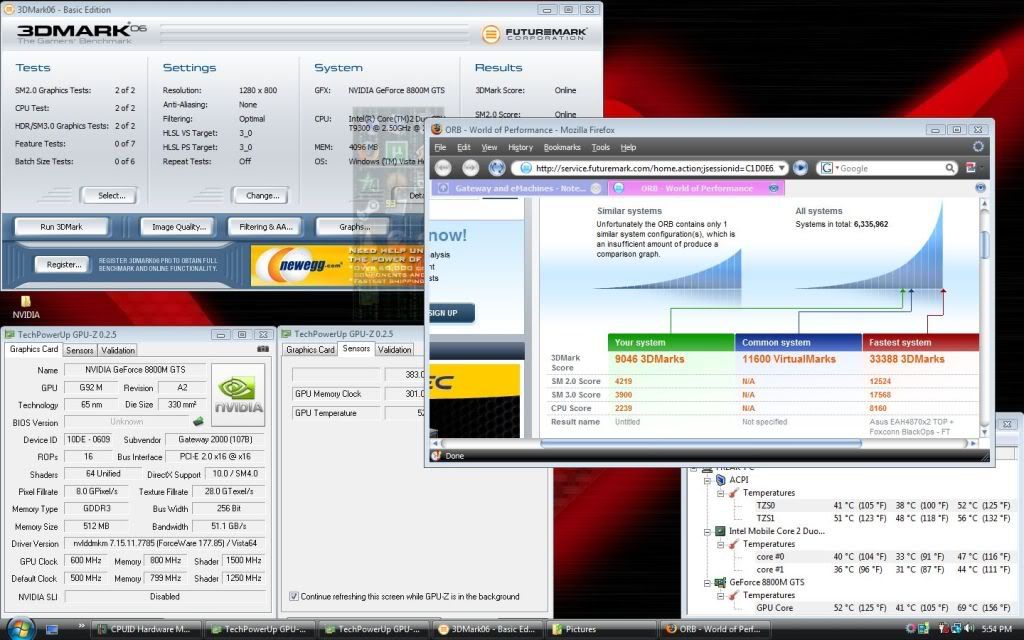1024x640 pixels.
Task: Click the Futuremark Corporation logo in 3DMark06
Action: [x=534, y=34]
